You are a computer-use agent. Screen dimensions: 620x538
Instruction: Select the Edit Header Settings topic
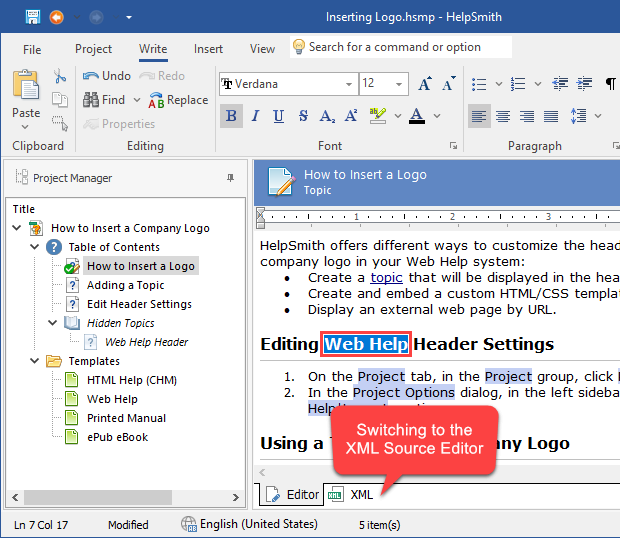[139, 304]
